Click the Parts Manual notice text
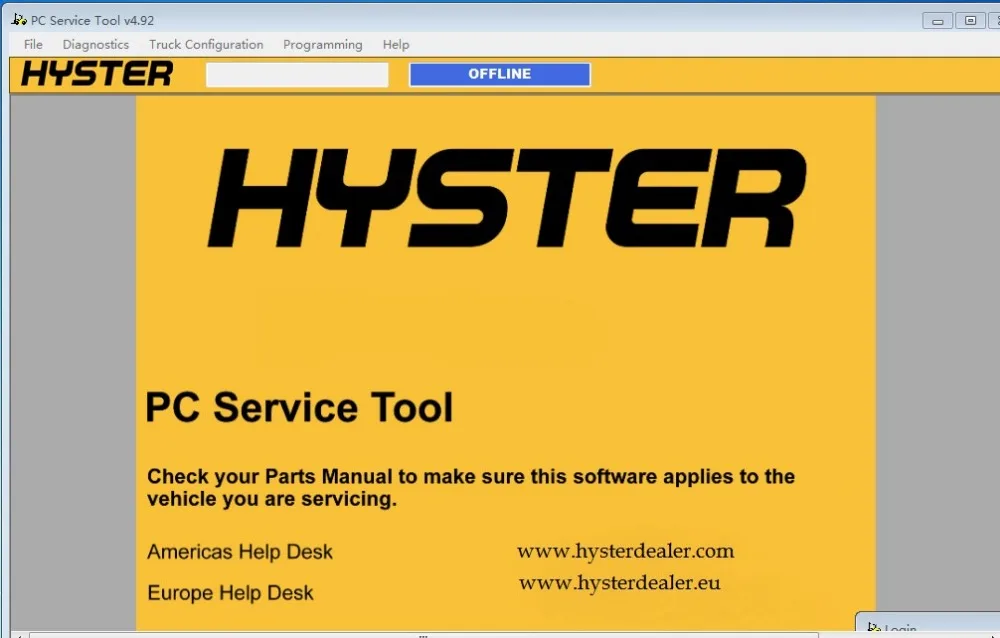The height and width of the screenshot is (638, 1000). click(x=471, y=487)
